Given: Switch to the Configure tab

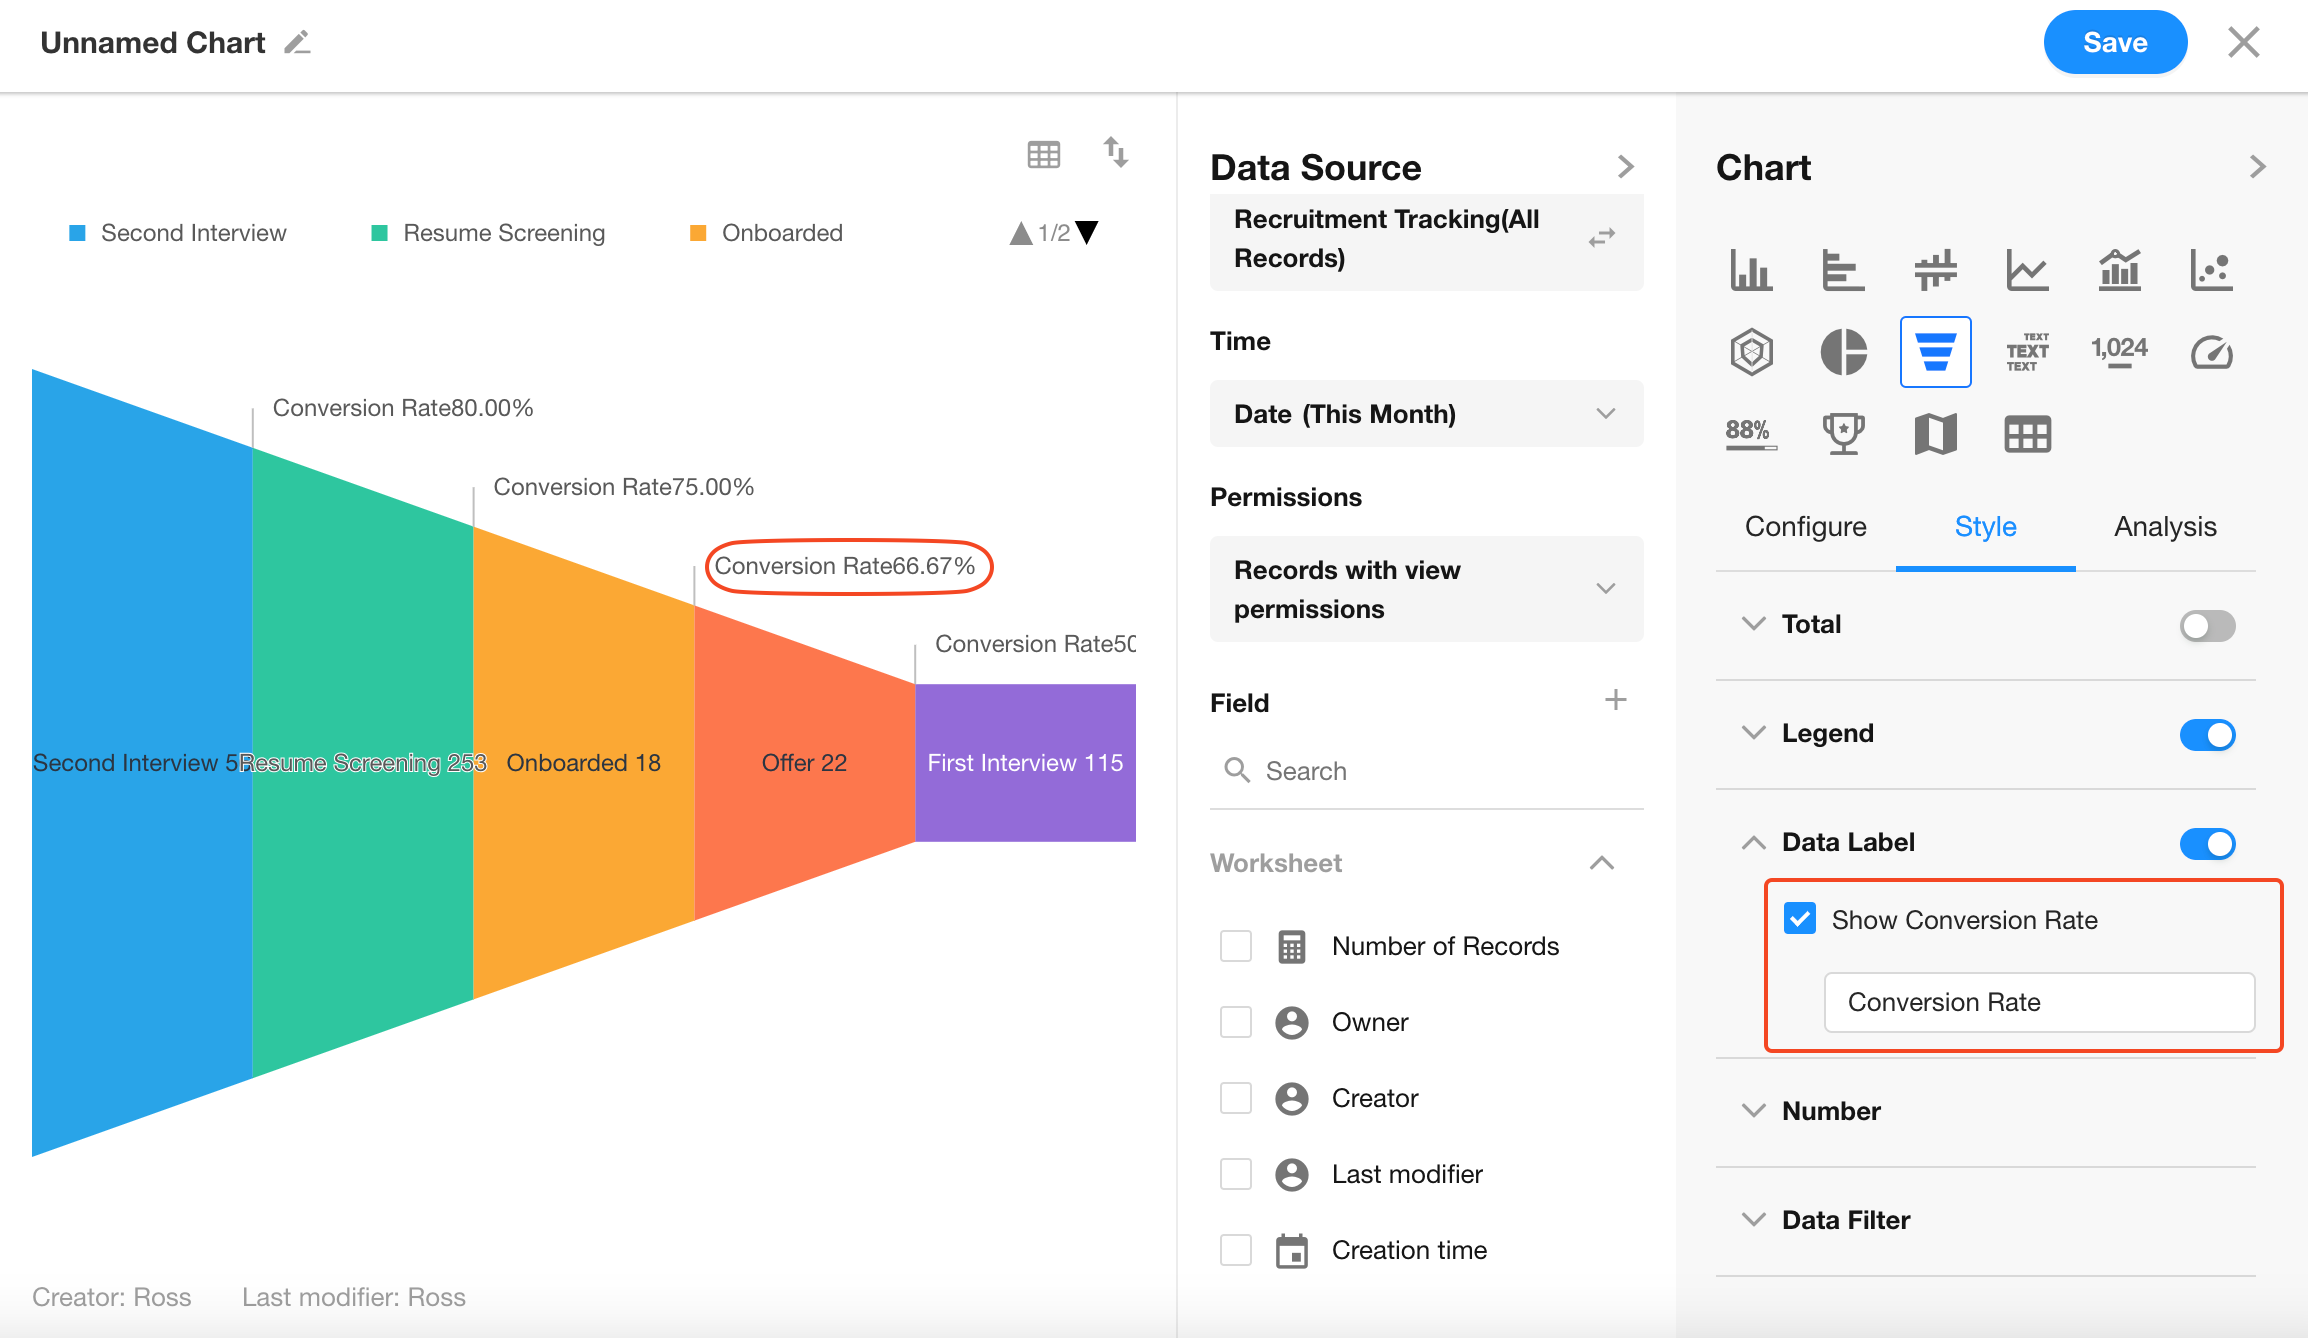Looking at the screenshot, I should click(1805, 527).
